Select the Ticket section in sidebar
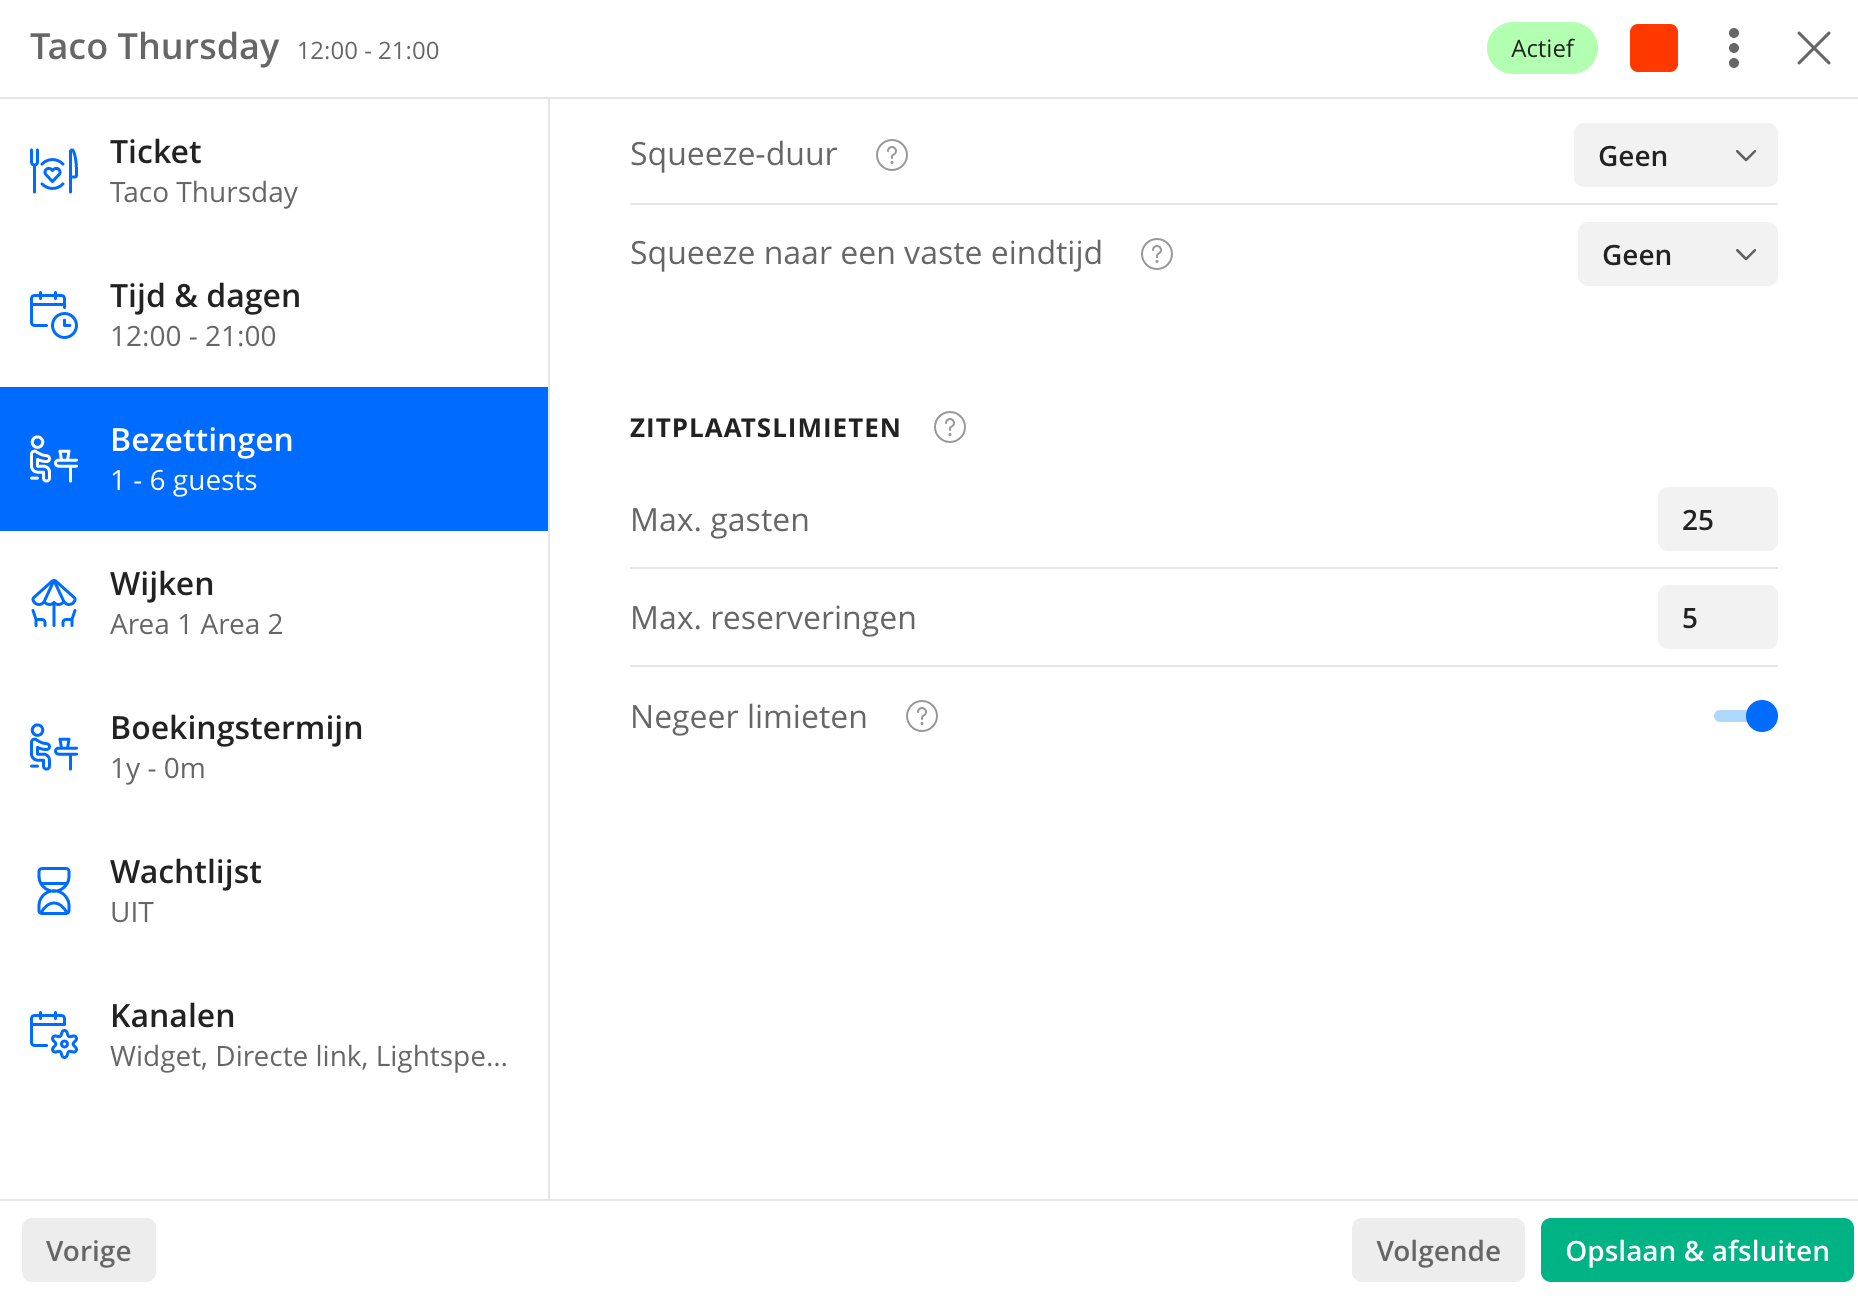1858x1296 pixels. click(x=274, y=171)
